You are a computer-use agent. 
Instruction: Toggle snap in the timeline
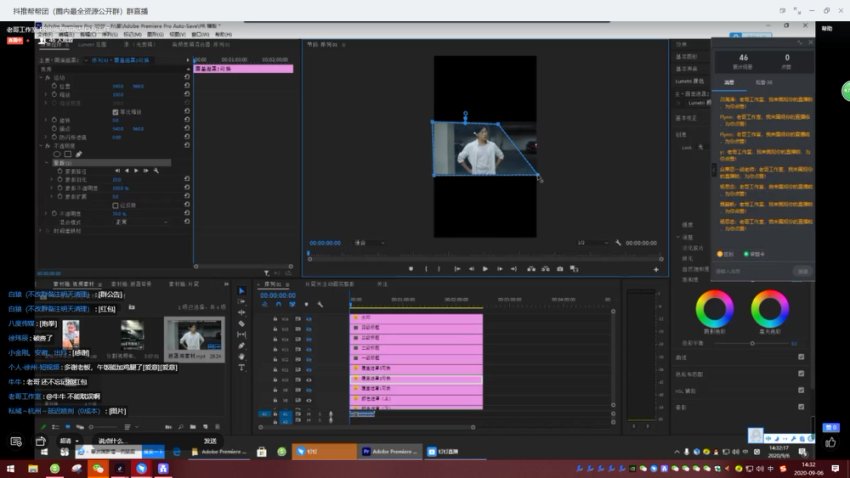pyautogui.click(x=278, y=305)
